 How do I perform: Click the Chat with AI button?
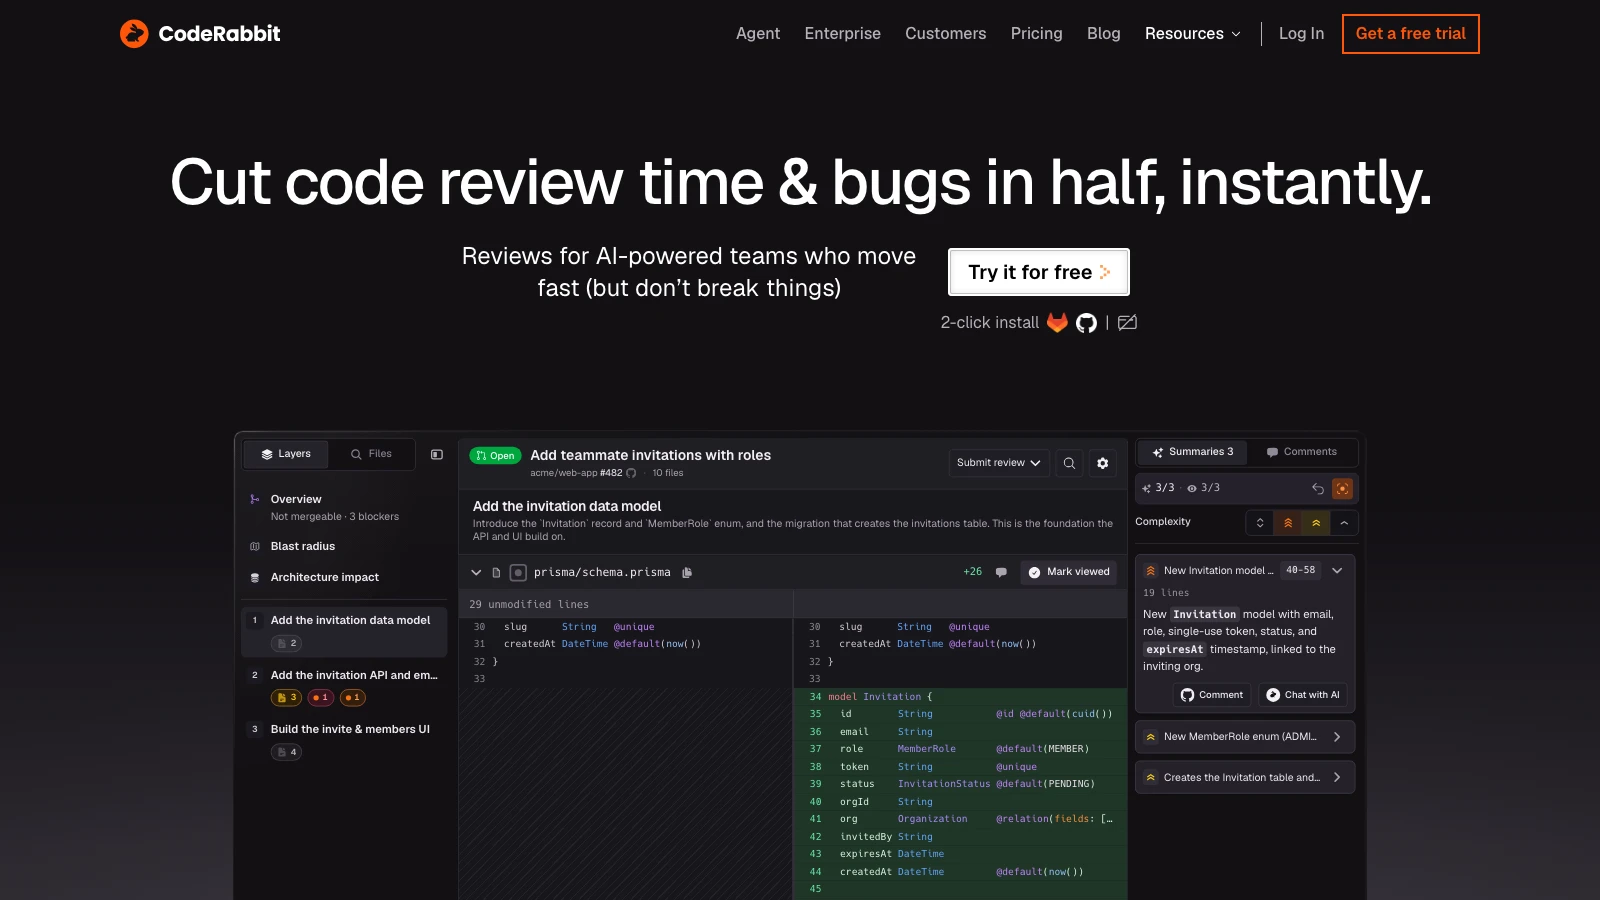click(1303, 695)
